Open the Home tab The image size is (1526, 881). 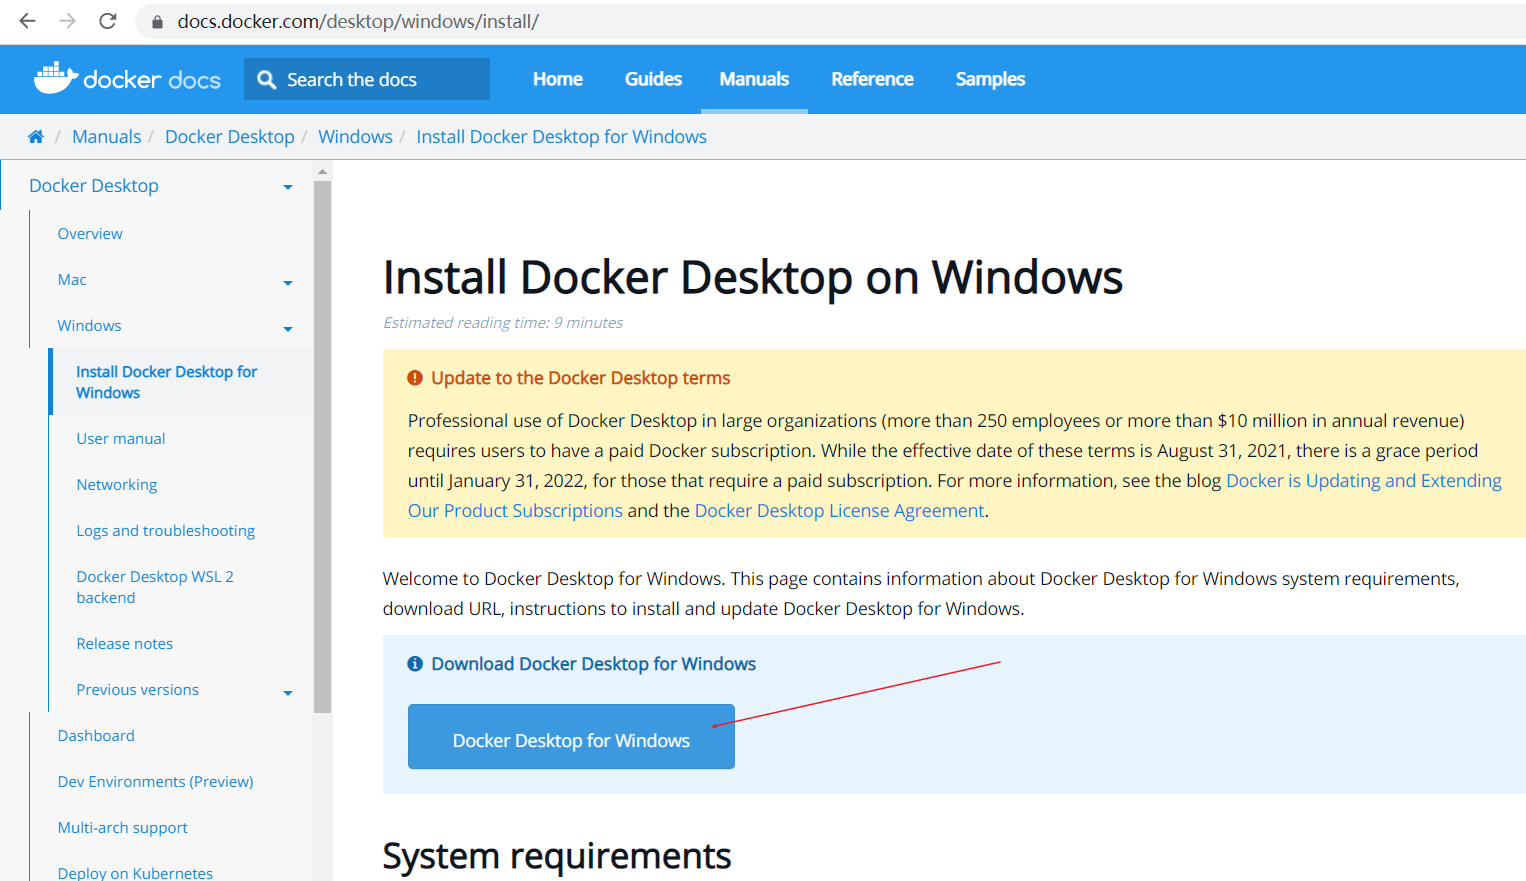[557, 79]
